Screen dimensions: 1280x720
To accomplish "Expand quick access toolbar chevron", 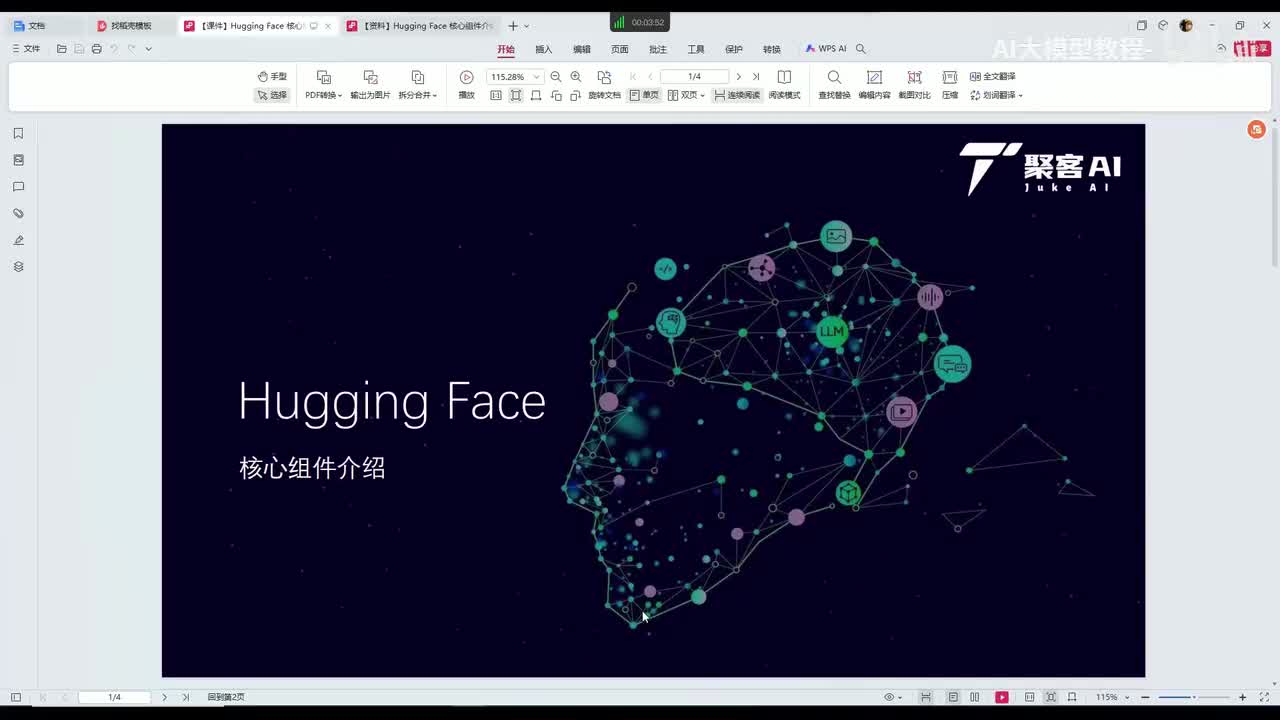I will click(149, 49).
